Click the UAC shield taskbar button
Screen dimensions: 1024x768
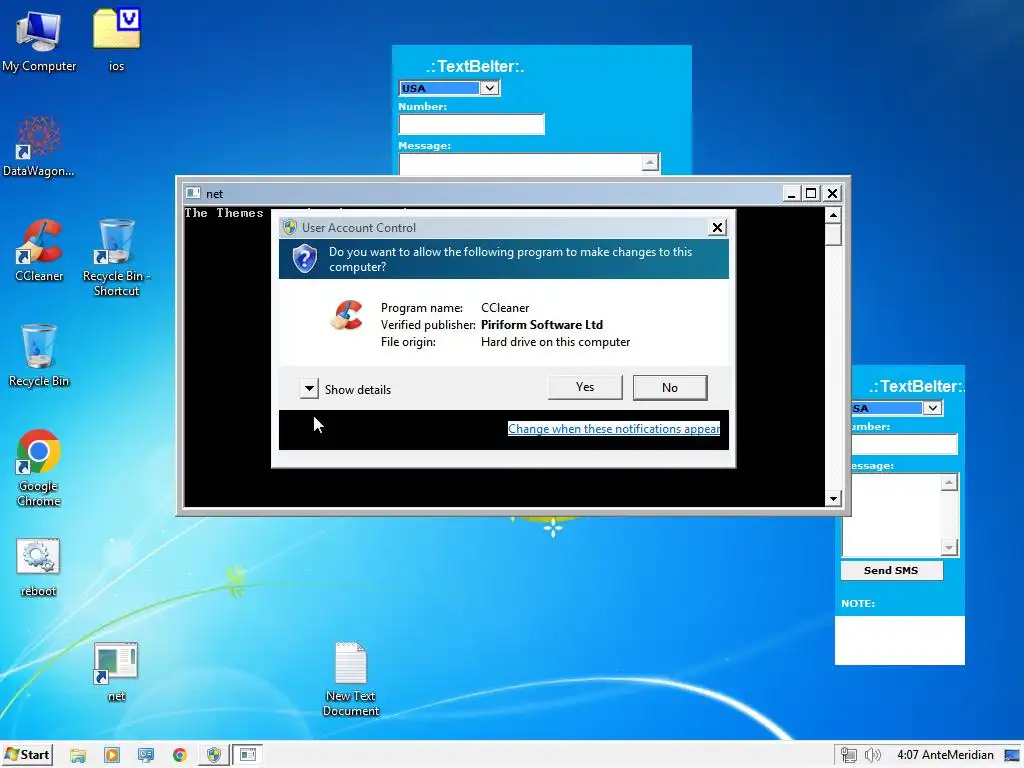[x=214, y=756]
